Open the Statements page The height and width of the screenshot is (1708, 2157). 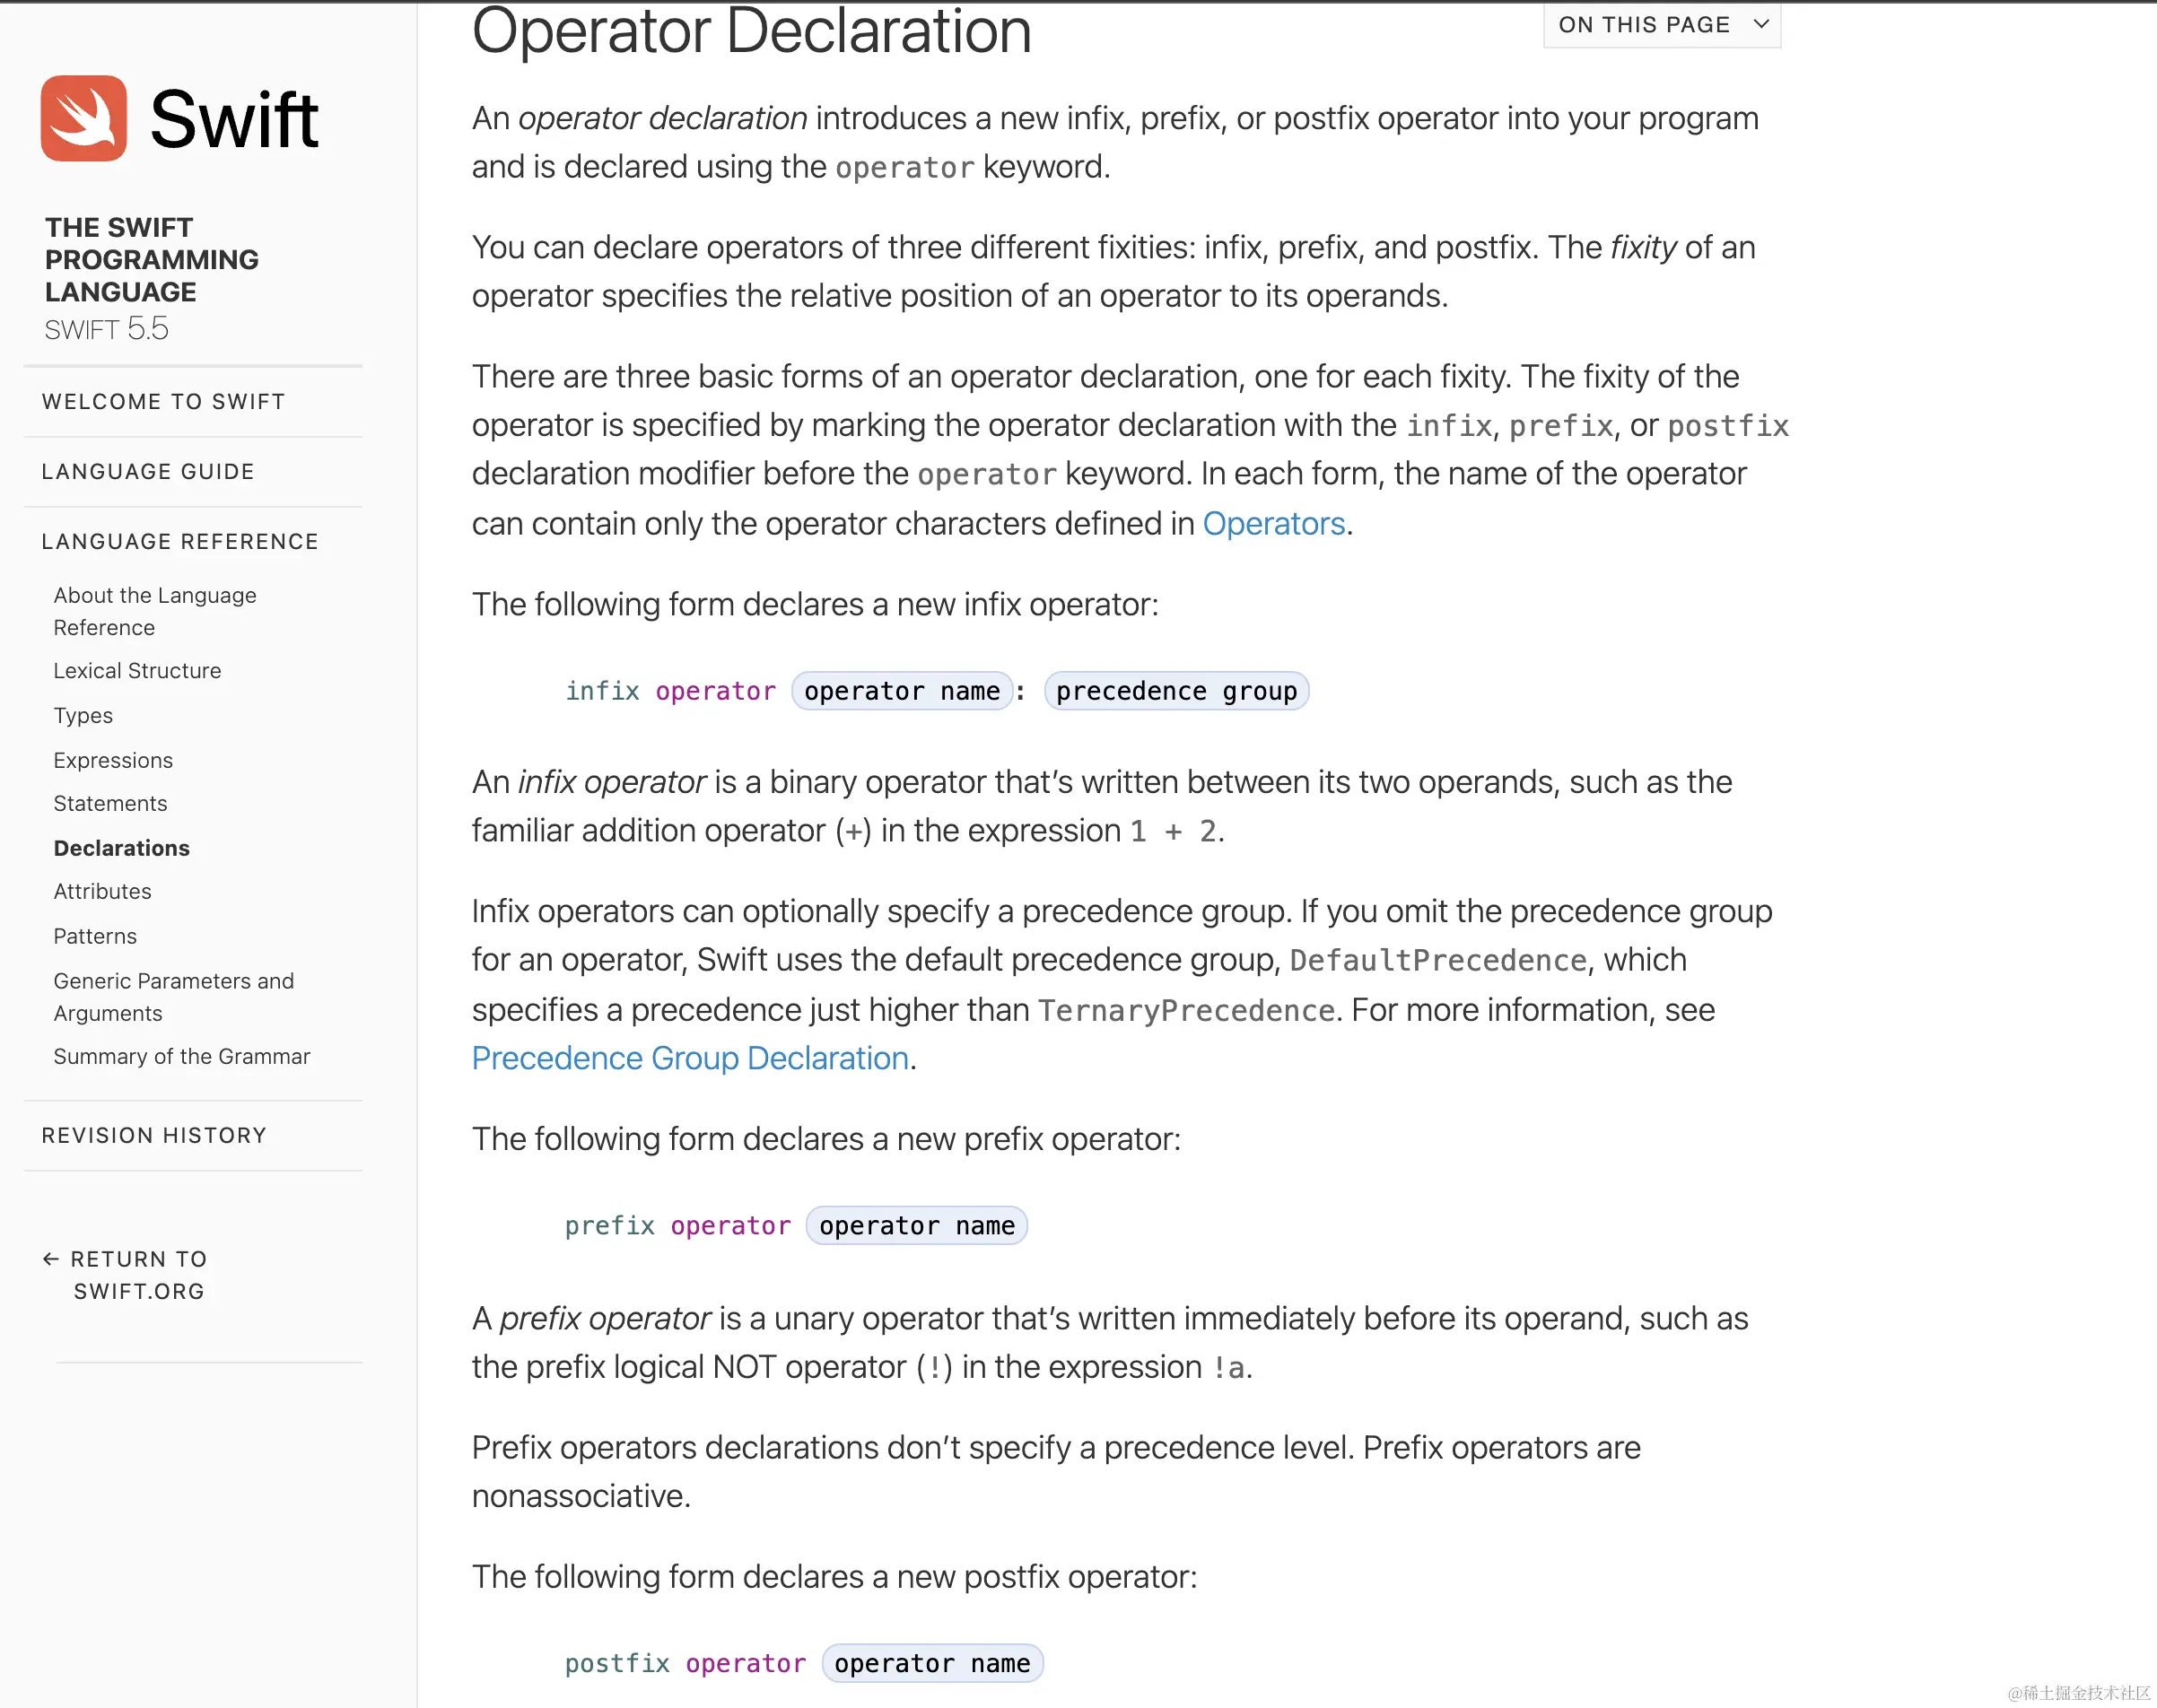(110, 804)
